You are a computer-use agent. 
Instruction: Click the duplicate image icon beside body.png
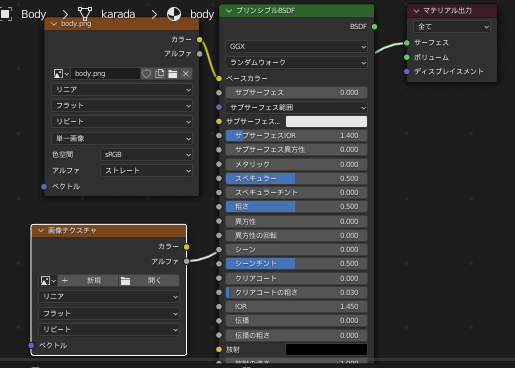point(160,74)
